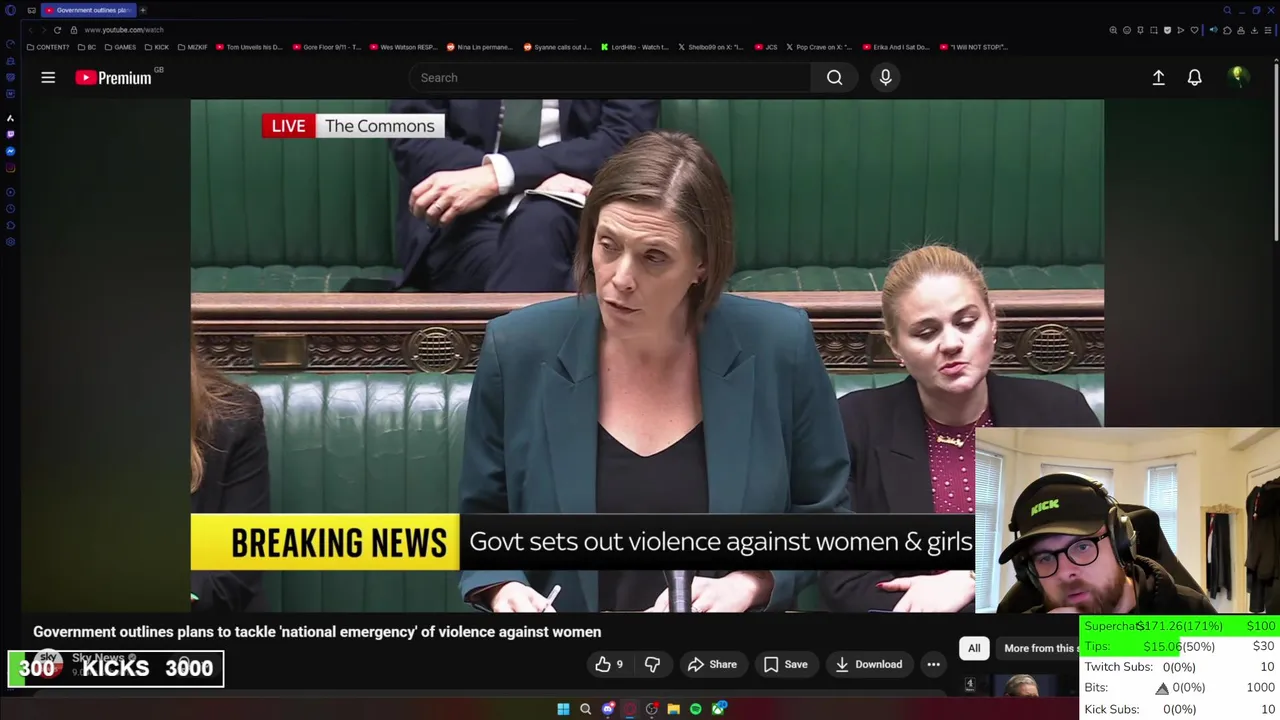Open the browser downloads icon
This screenshot has height=720, width=1280.
pyautogui.click(x=1254, y=30)
